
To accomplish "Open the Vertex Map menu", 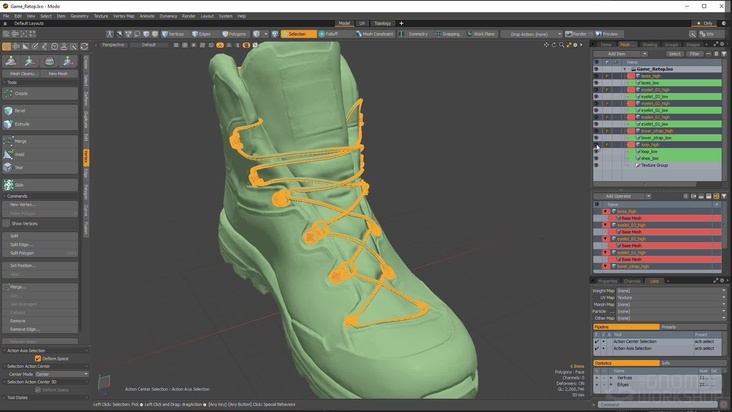I will [x=124, y=16].
